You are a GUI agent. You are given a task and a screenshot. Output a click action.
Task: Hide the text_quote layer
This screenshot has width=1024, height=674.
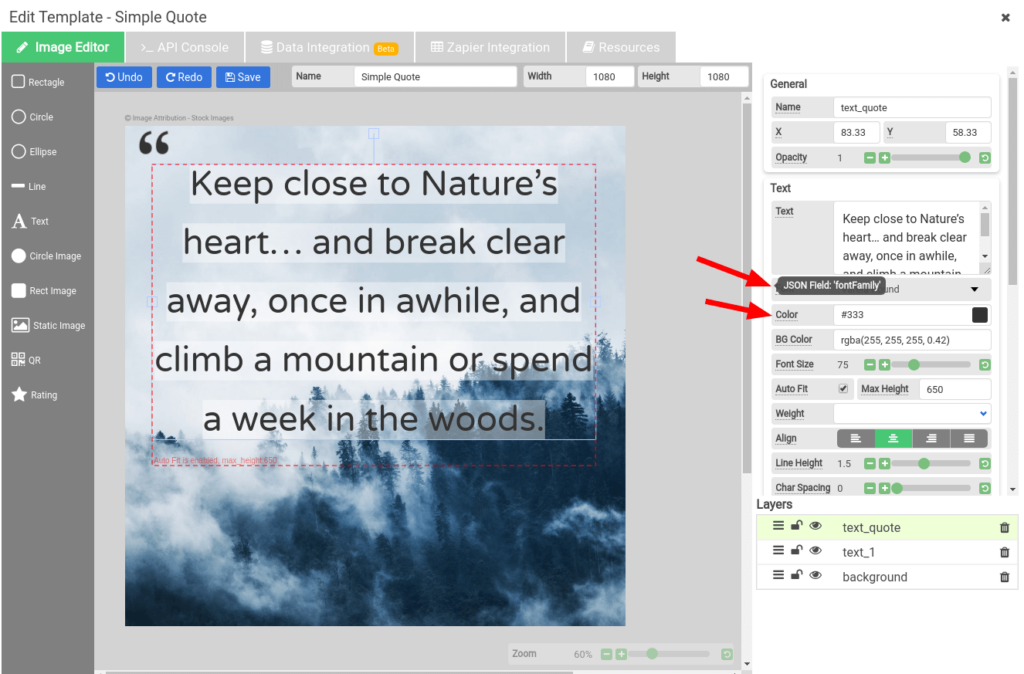pyautogui.click(x=816, y=526)
